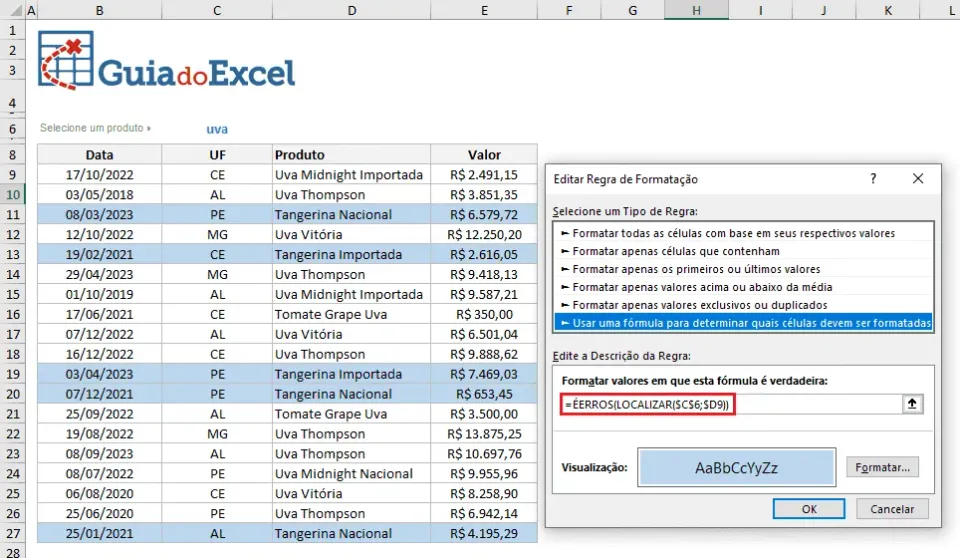Click value cell R$ 13.875,25

(x=484, y=434)
